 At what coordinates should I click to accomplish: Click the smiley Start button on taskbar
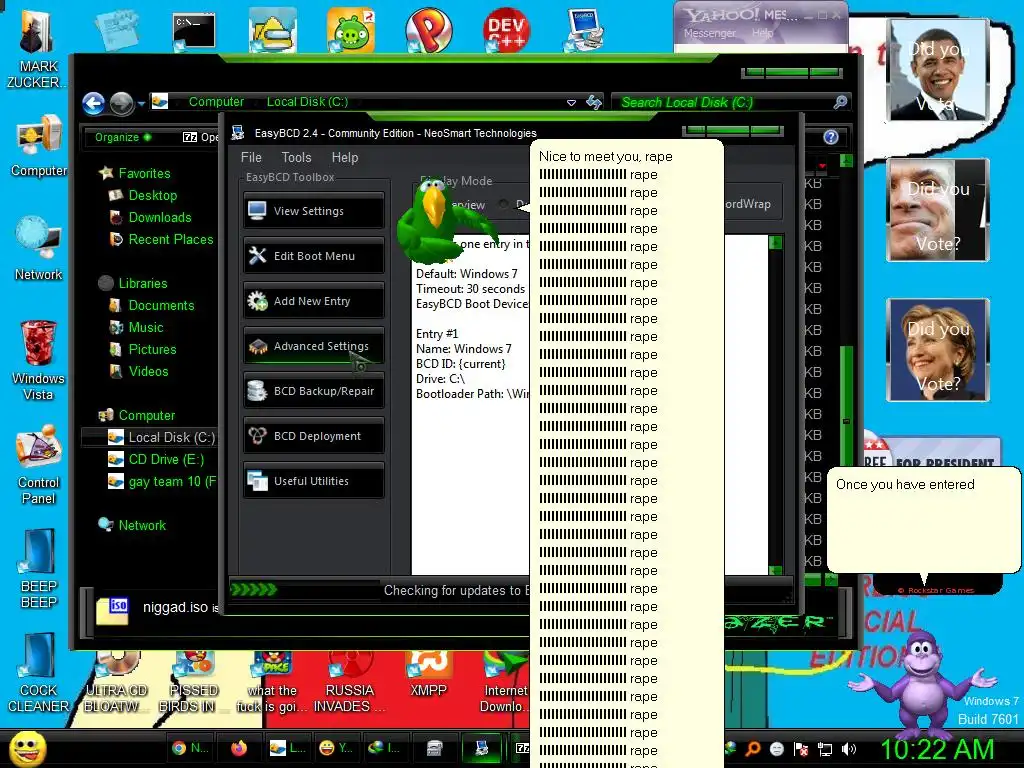tap(27, 748)
